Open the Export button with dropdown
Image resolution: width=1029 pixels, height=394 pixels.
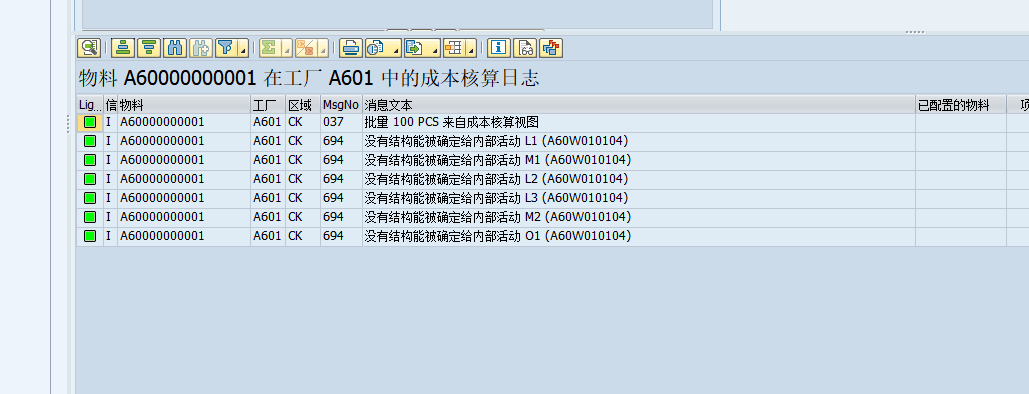422,47
